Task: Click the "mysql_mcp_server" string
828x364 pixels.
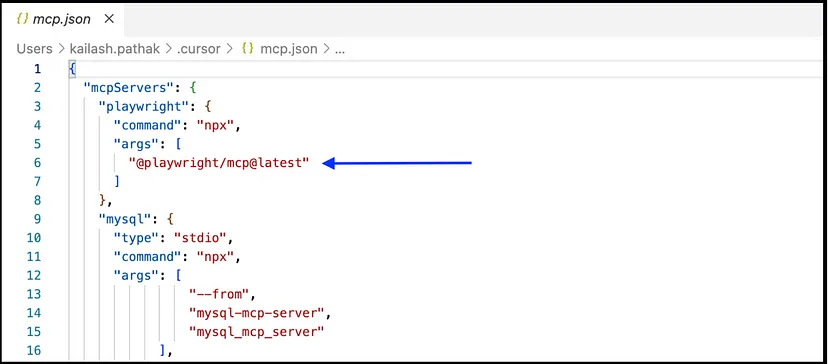Action: (x=256, y=332)
